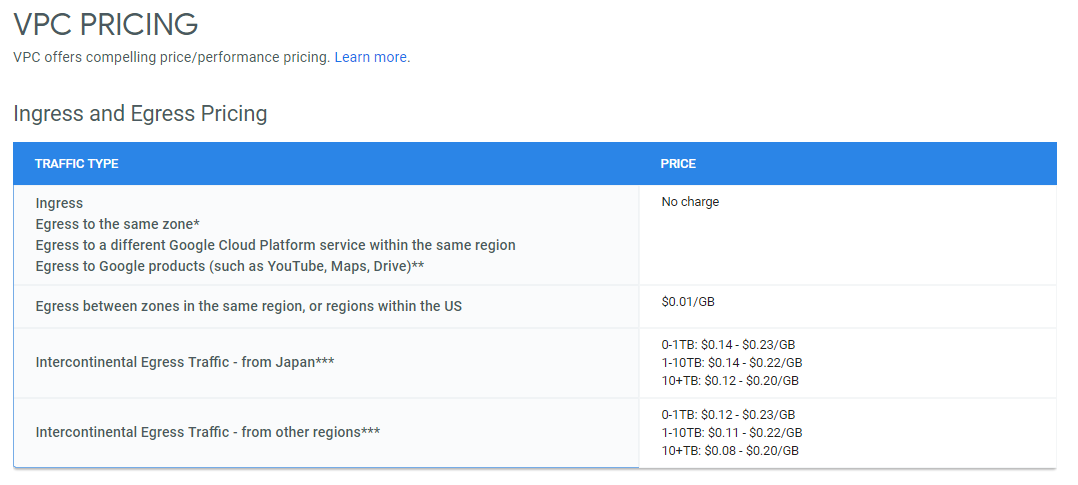Image resolution: width=1078 pixels, height=485 pixels.
Task: Click the Egress to the same zone text
Action: click(118, 224)
